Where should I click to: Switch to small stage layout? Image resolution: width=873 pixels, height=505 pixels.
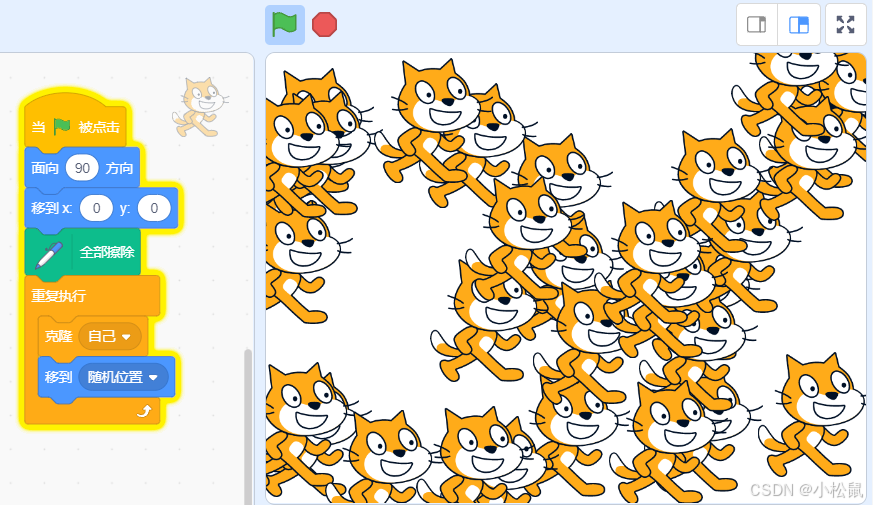(757, 24)
